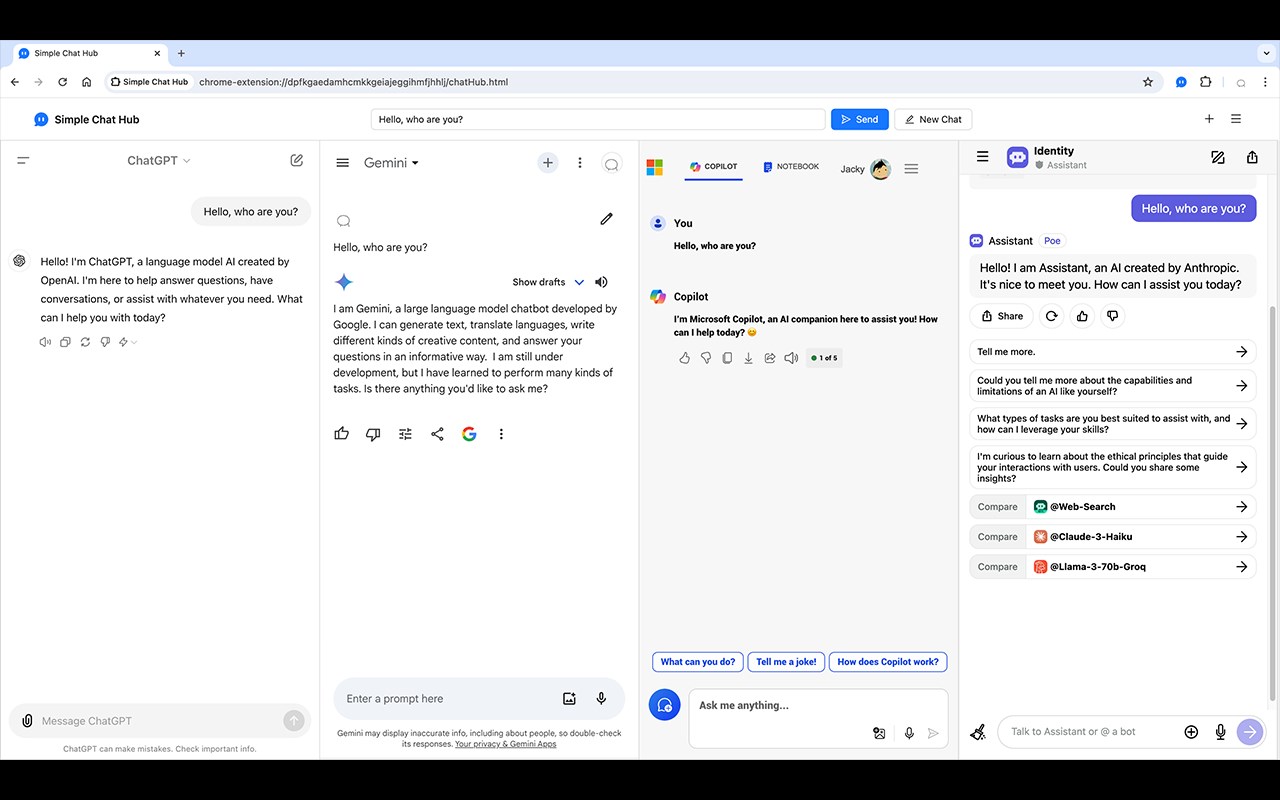Screen dimensions: 1280x800
Task: Focus the shared prompt input field
Action: click(598, 119)
